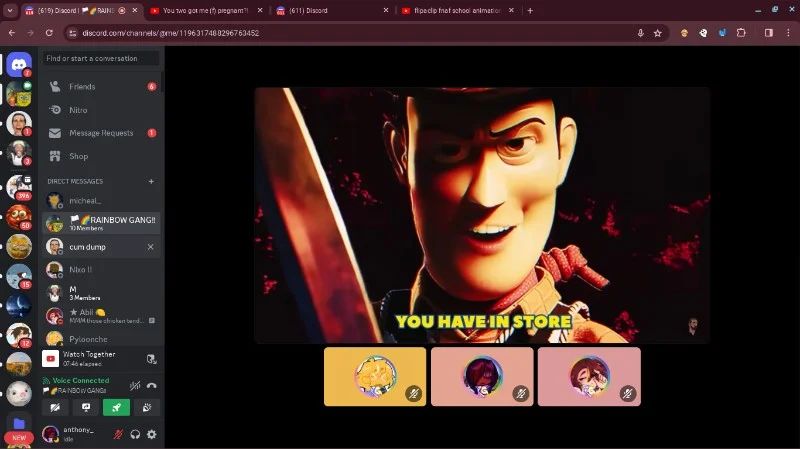Switch to the flipaclip fnaf school animation tab

457,10
